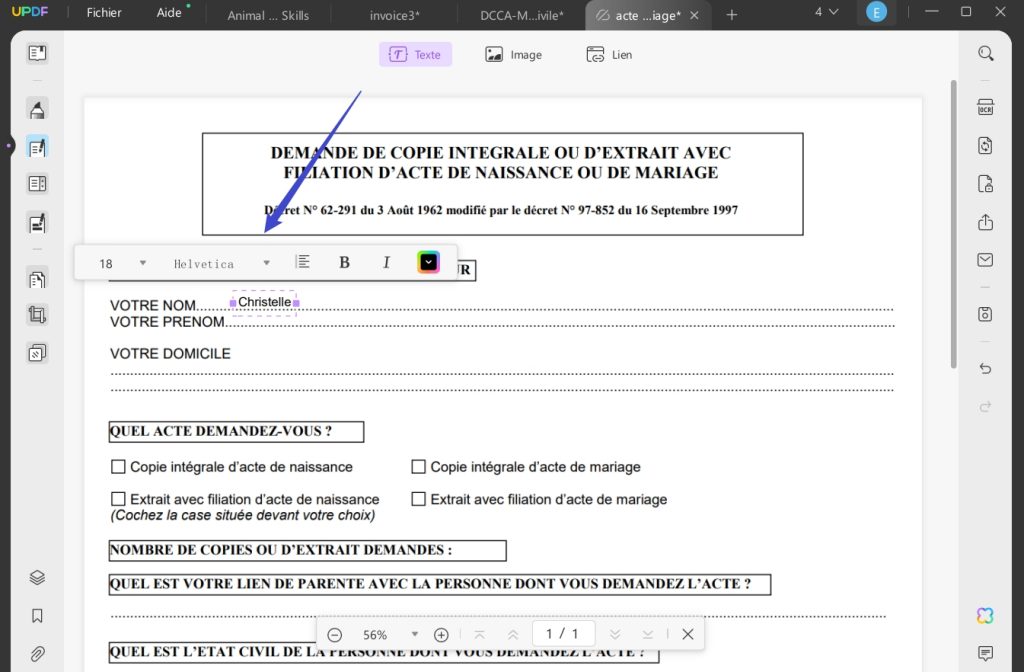Open the search panel with magnifier icon

(x=986, y=52)
